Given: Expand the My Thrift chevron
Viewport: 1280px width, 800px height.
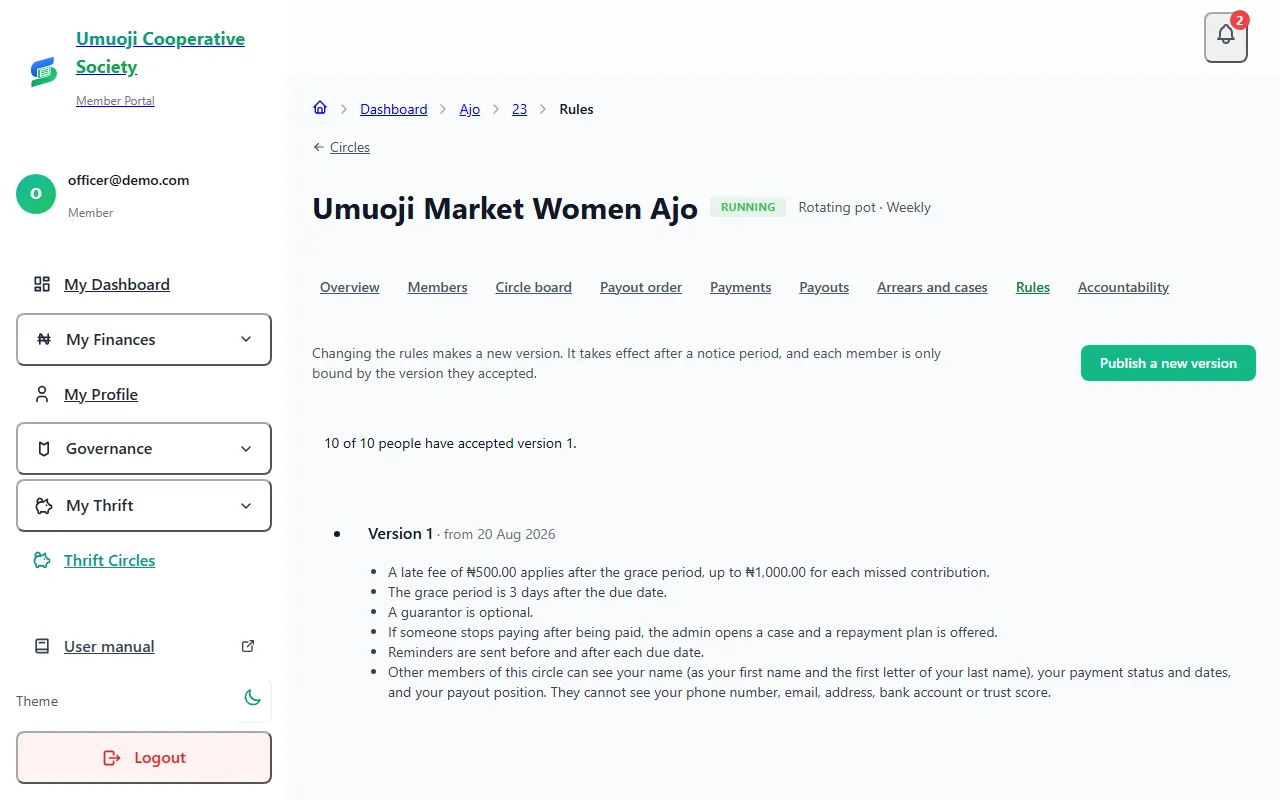Looking at the screenshot, I should (x=246, y=505).
